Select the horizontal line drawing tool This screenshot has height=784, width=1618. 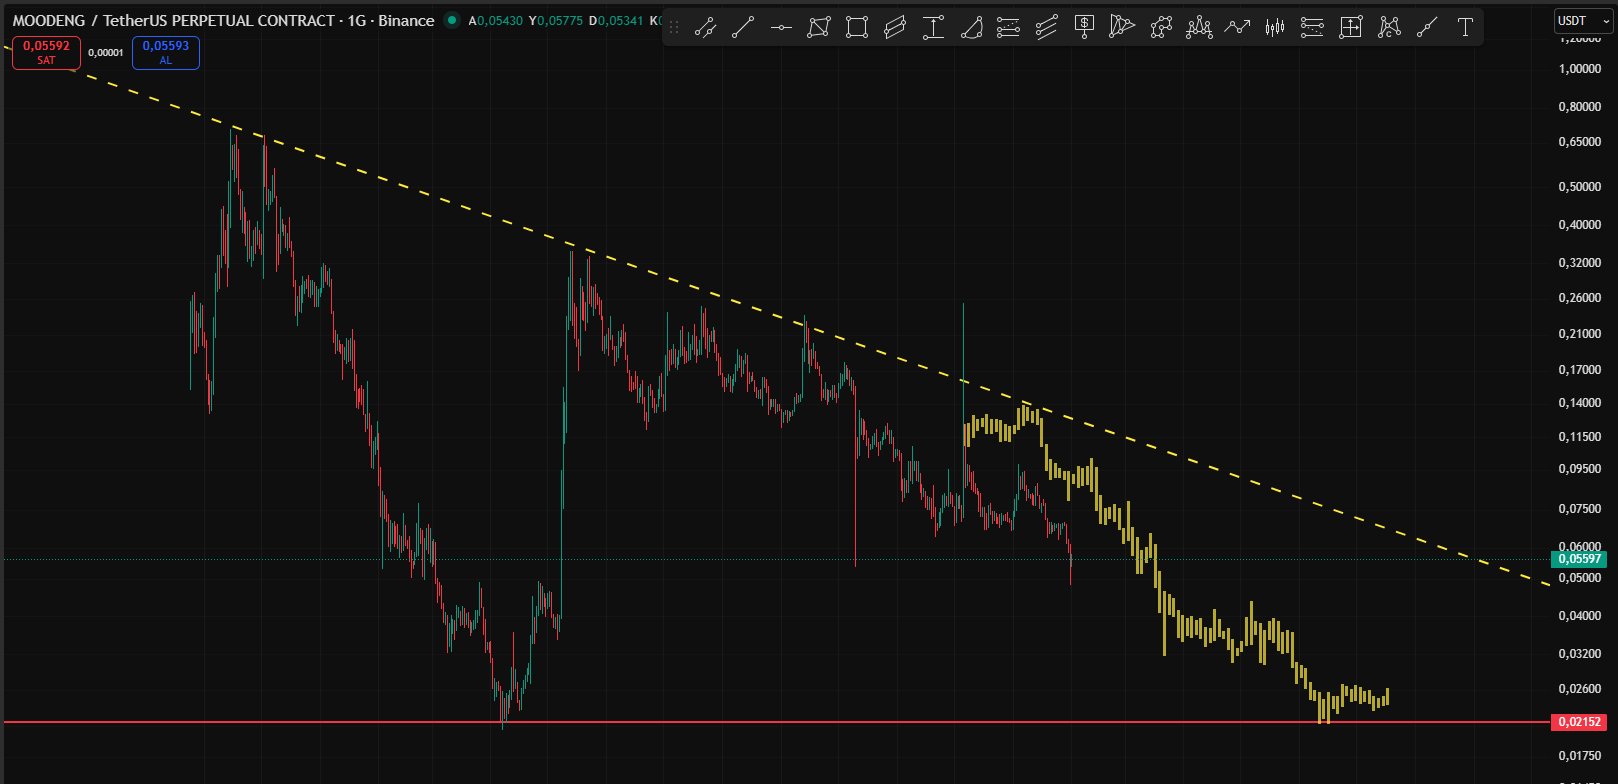point(781,28)
